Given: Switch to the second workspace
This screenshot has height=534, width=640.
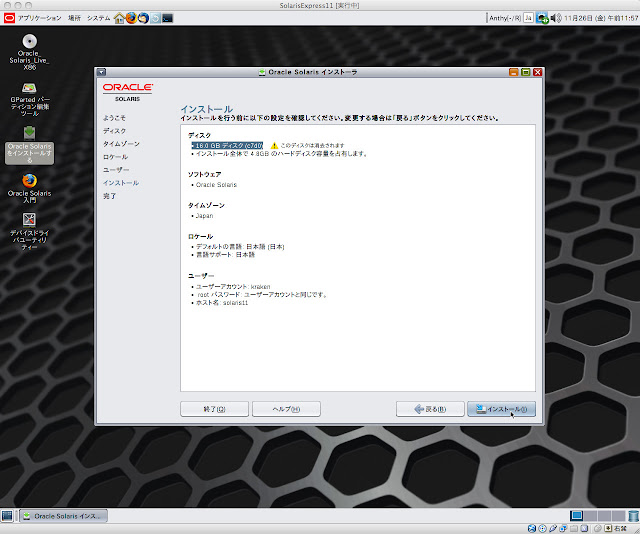Looking at the screenshot, I should point(591,516).
